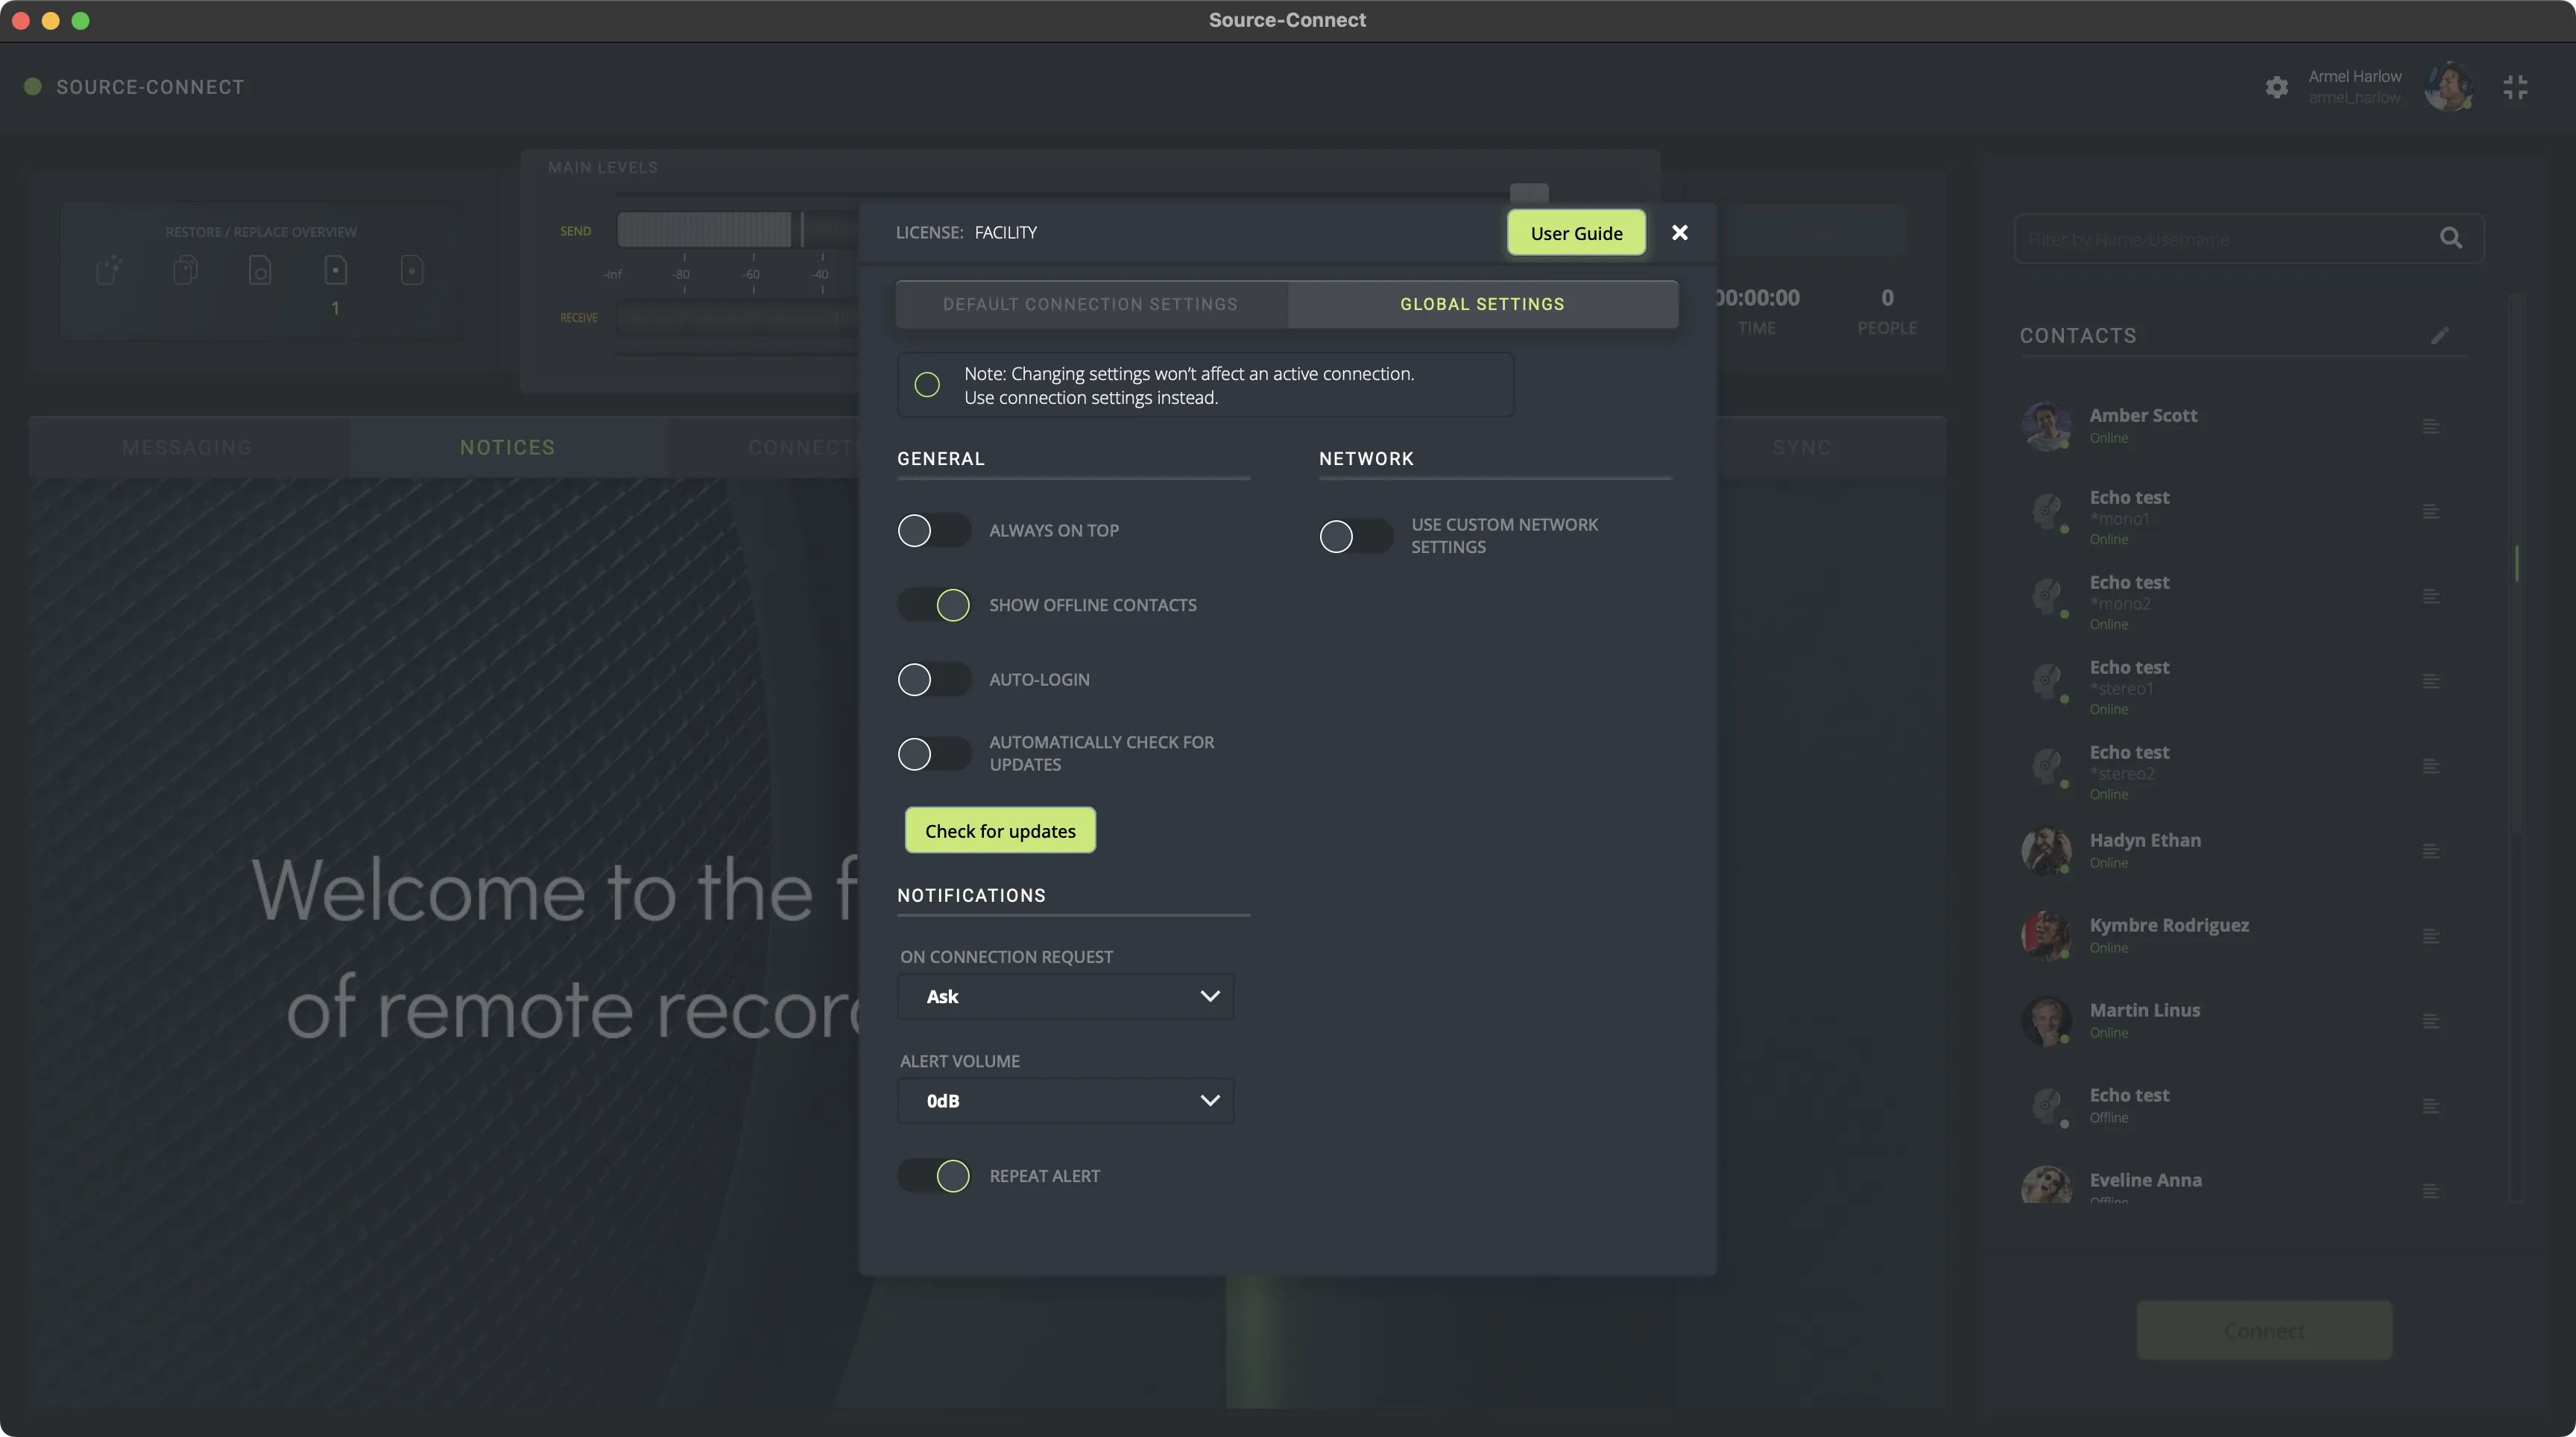The image size is (2576, 1437).
Task: Open the Echo test *stereo2 contact menu icon
Action: point(2431,767)
